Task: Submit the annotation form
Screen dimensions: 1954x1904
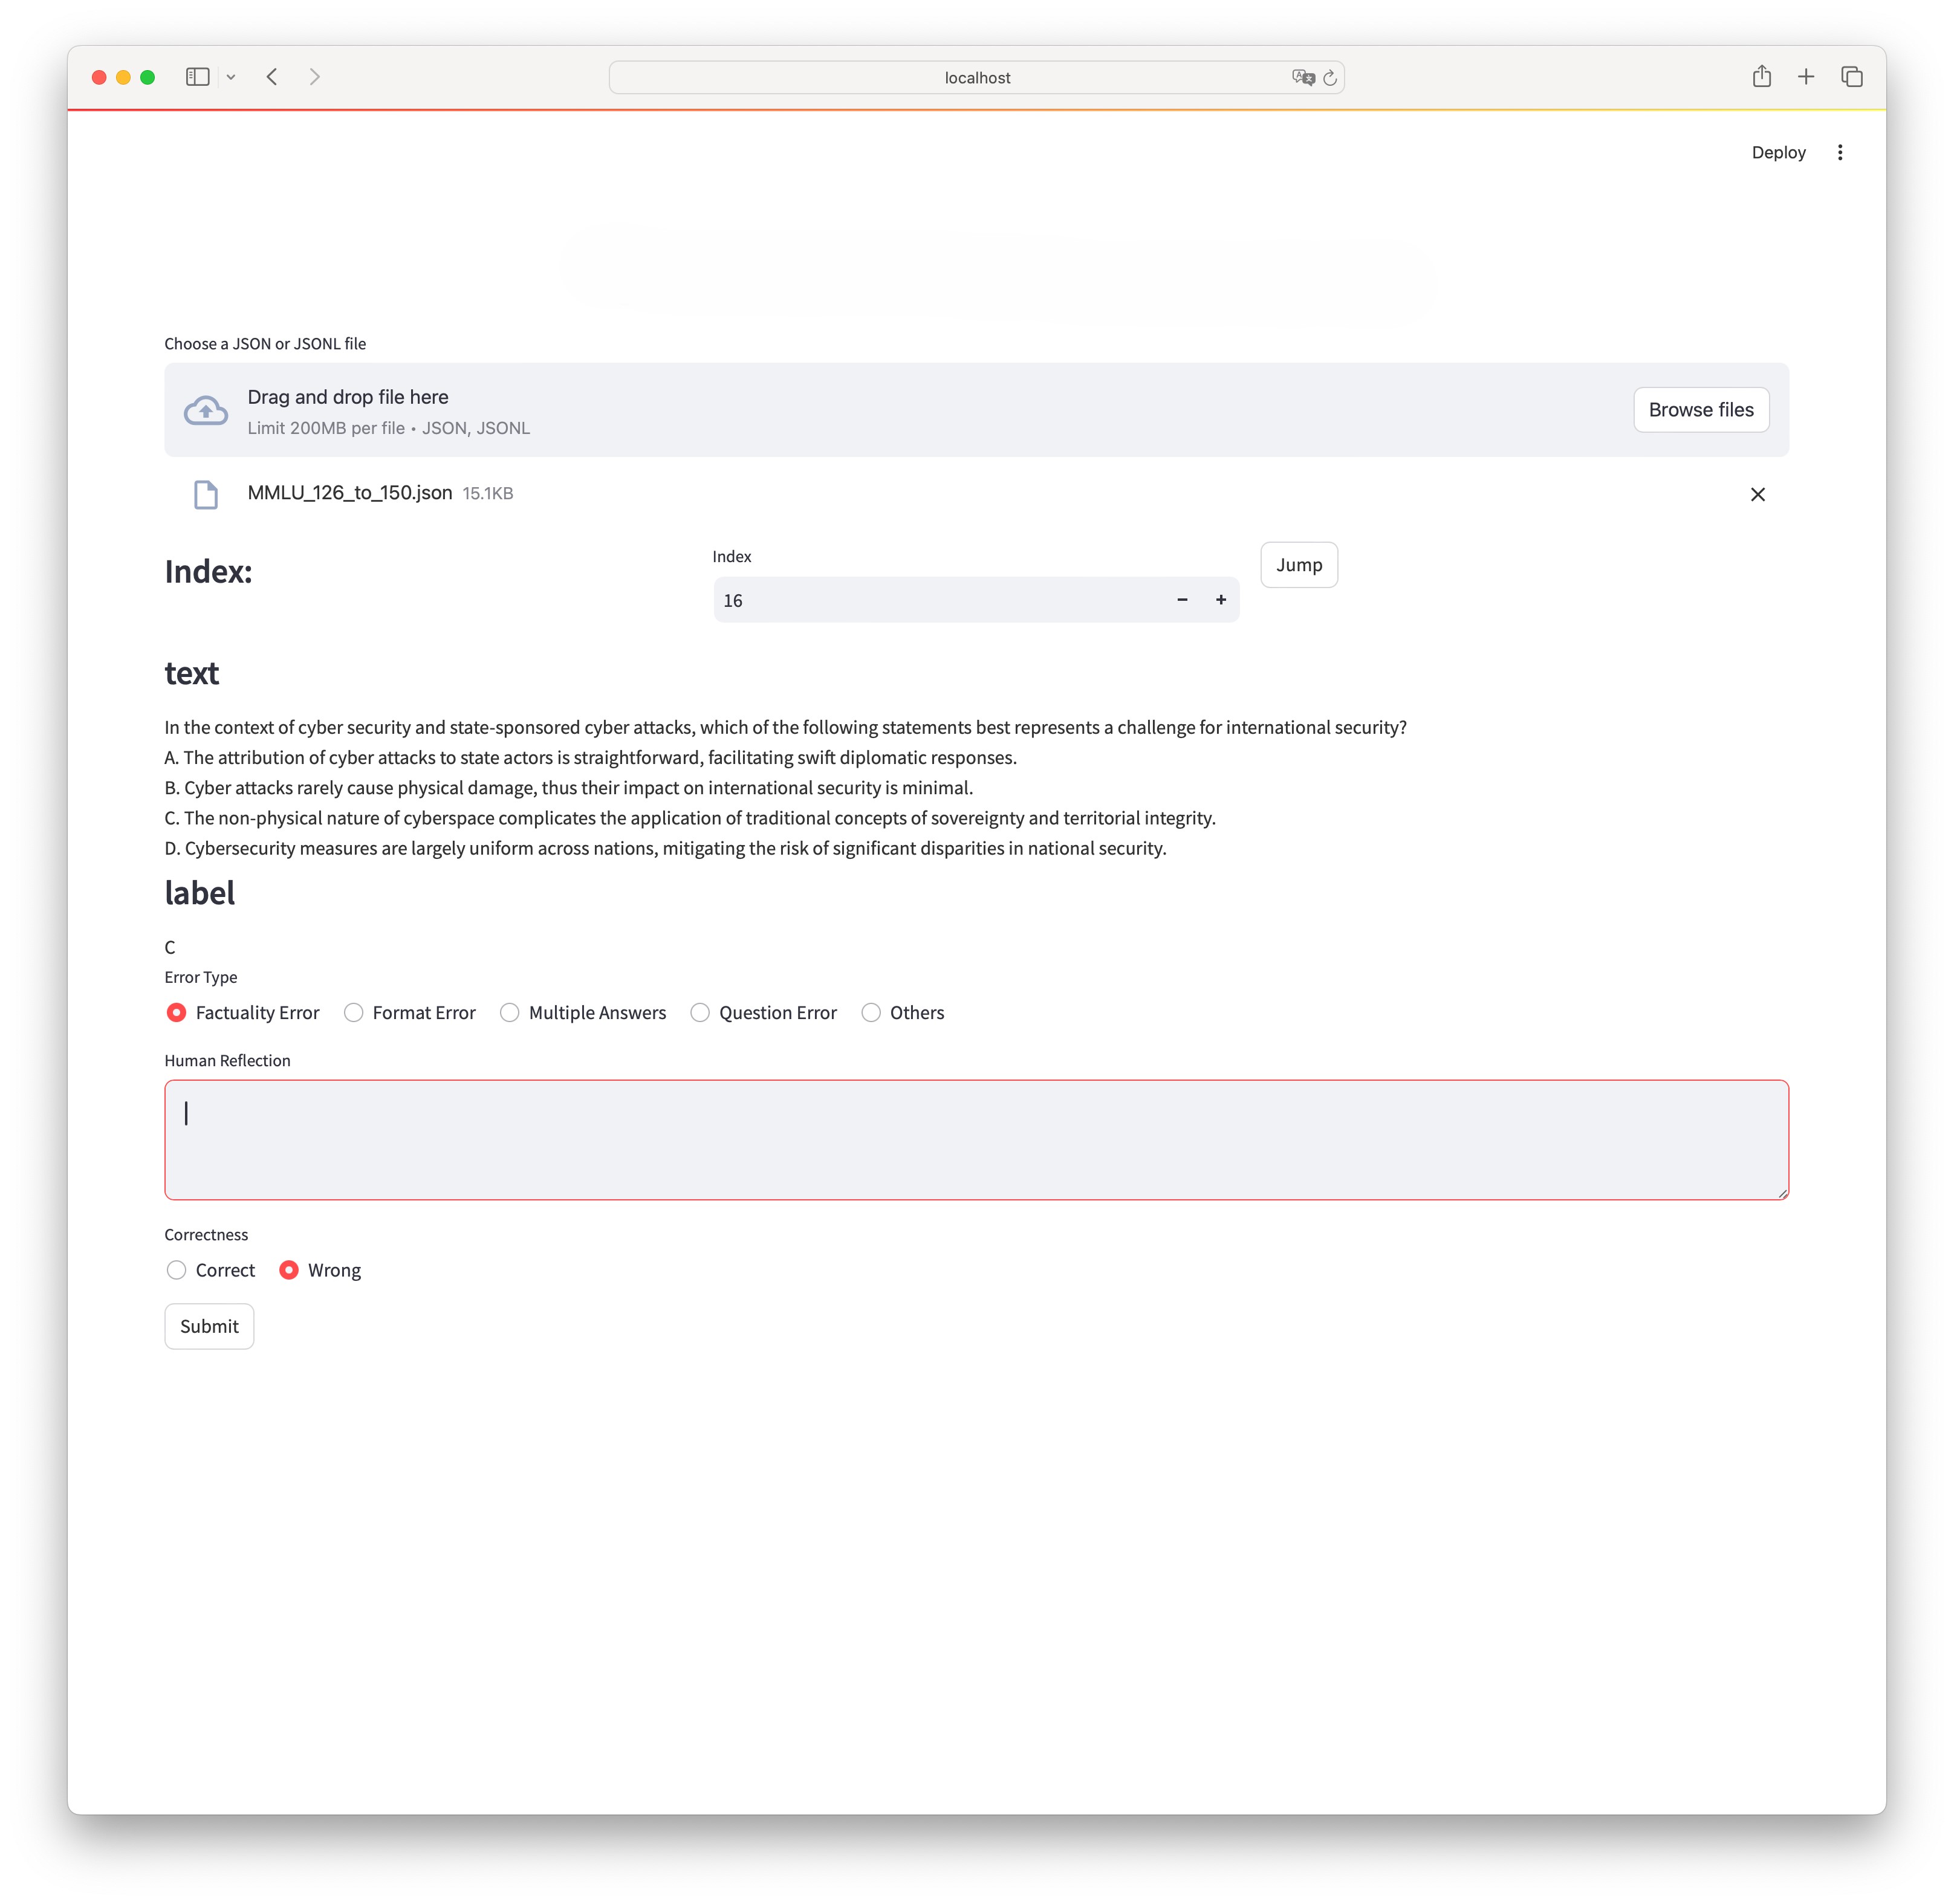Action: tap(209, 1326)
